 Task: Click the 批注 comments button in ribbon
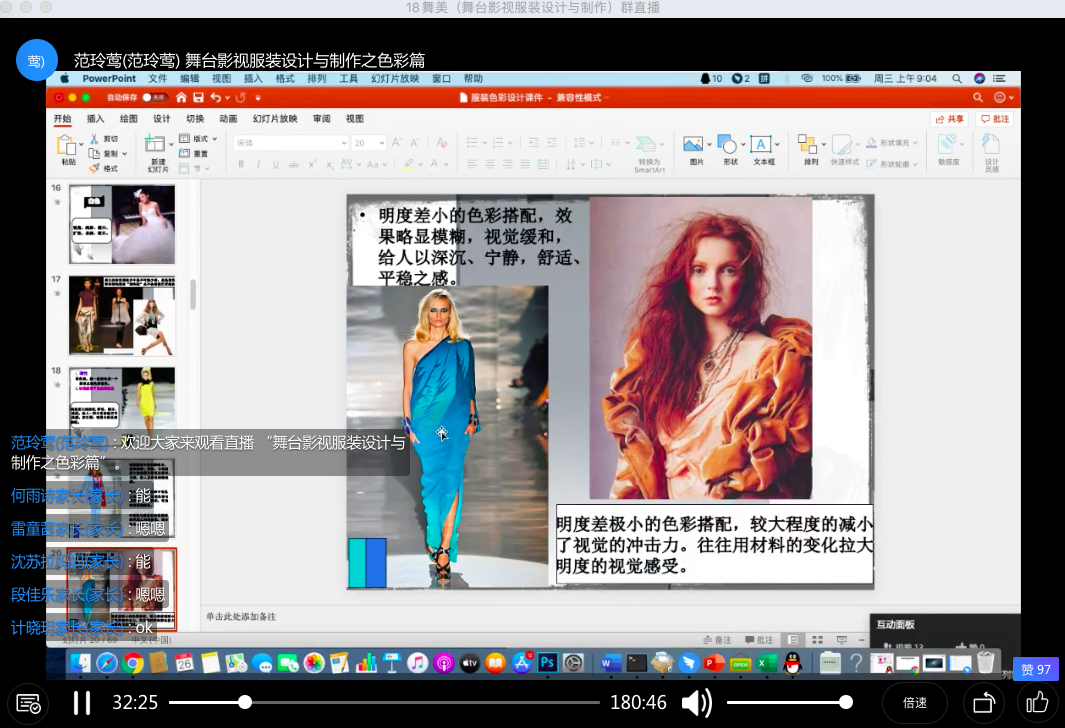point(994,119)
